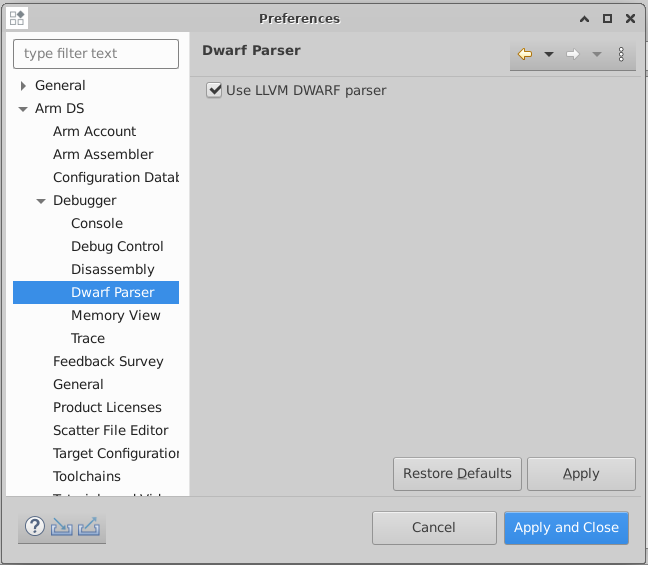Click the forward navigation arrow icon
648x565 pixels.
pos(573,54)
